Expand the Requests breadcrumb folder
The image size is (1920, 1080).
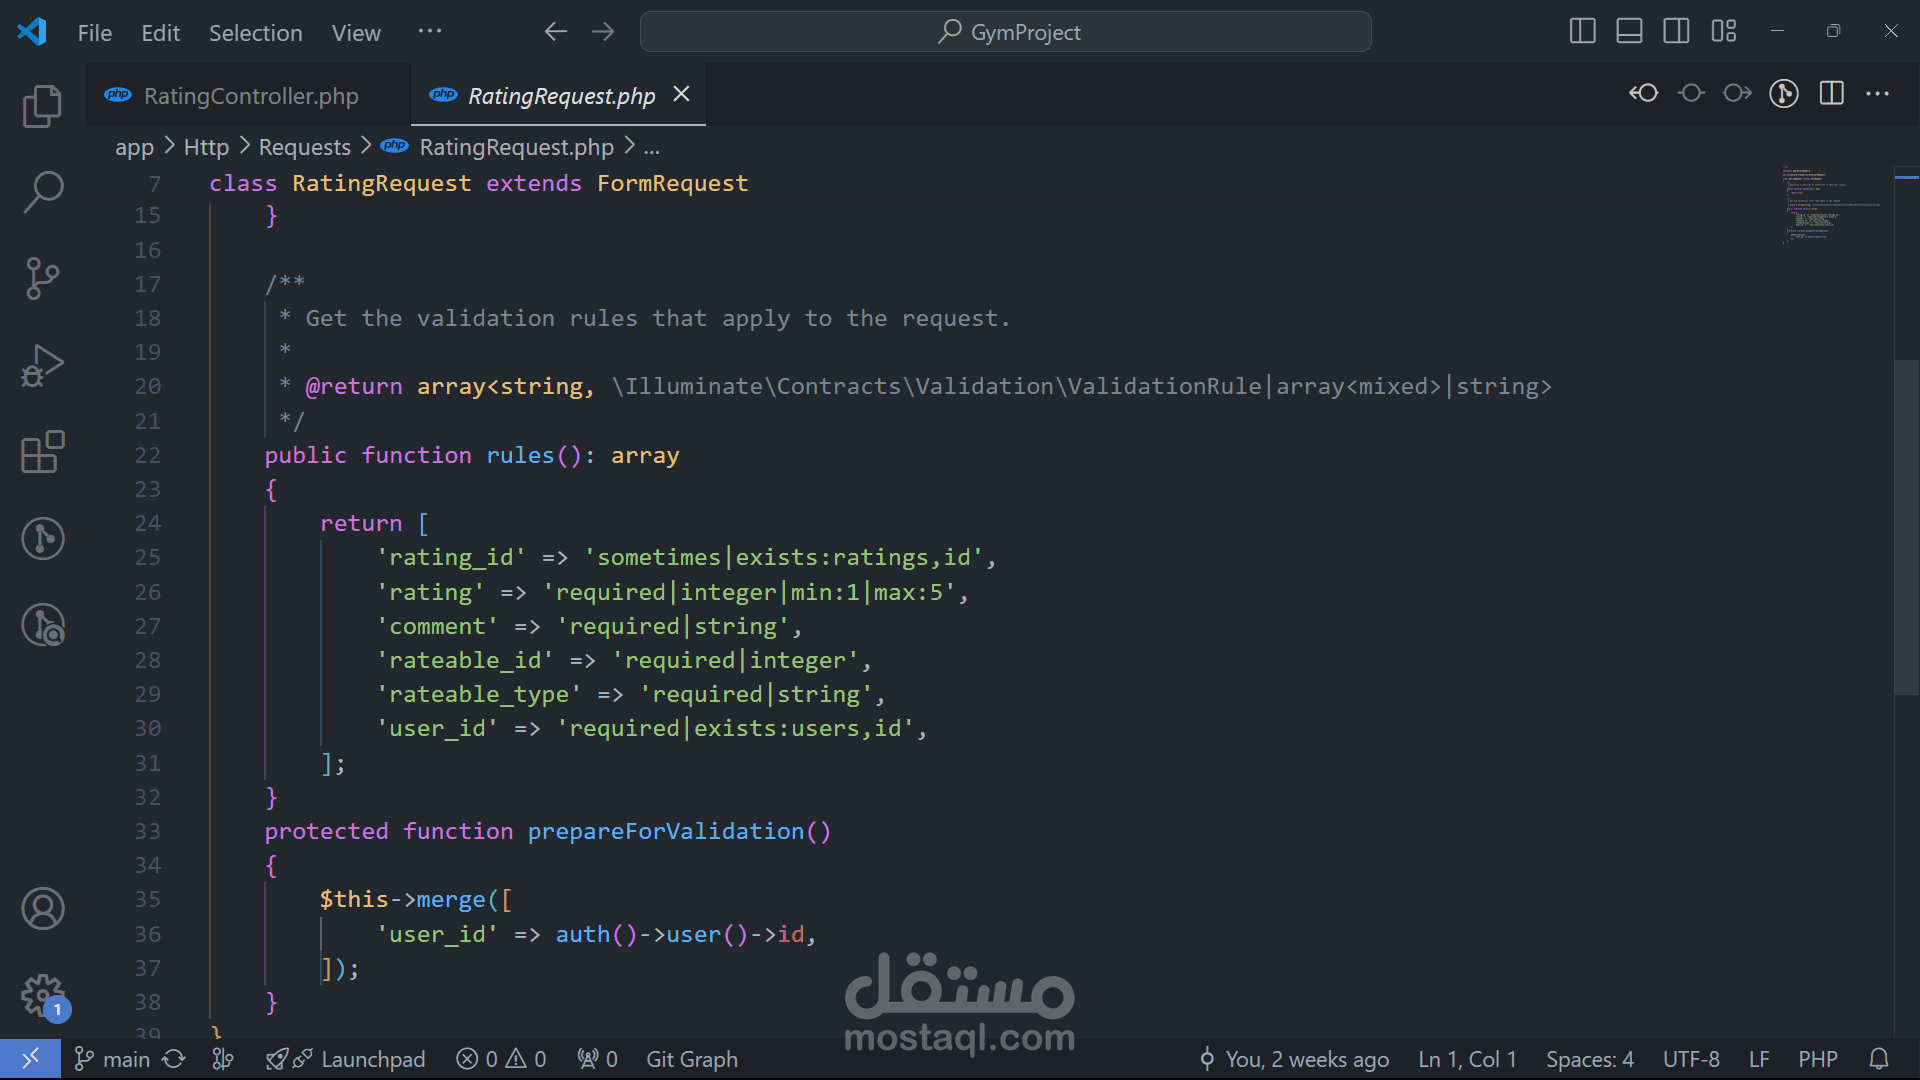tap(304, 147)
